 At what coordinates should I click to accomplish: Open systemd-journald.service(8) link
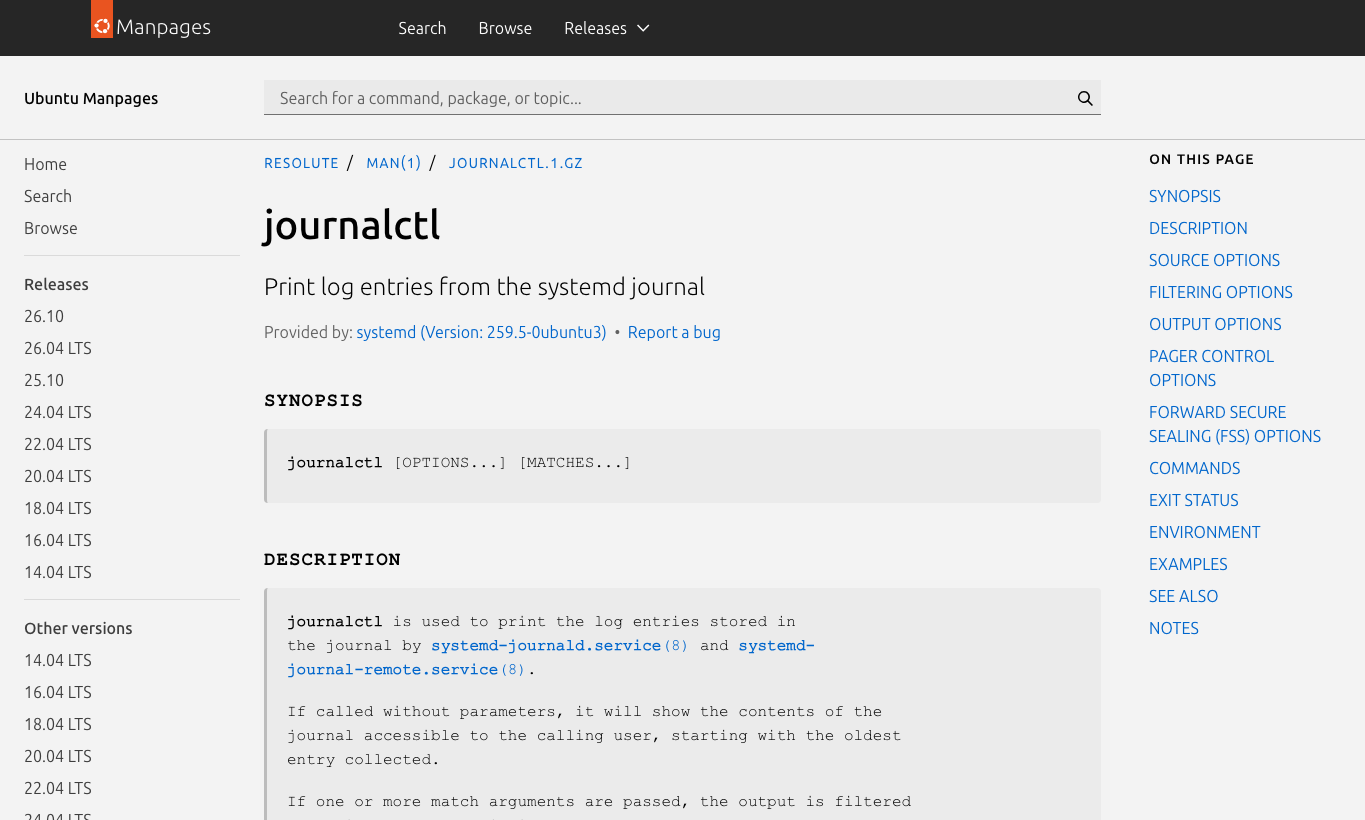560,646
